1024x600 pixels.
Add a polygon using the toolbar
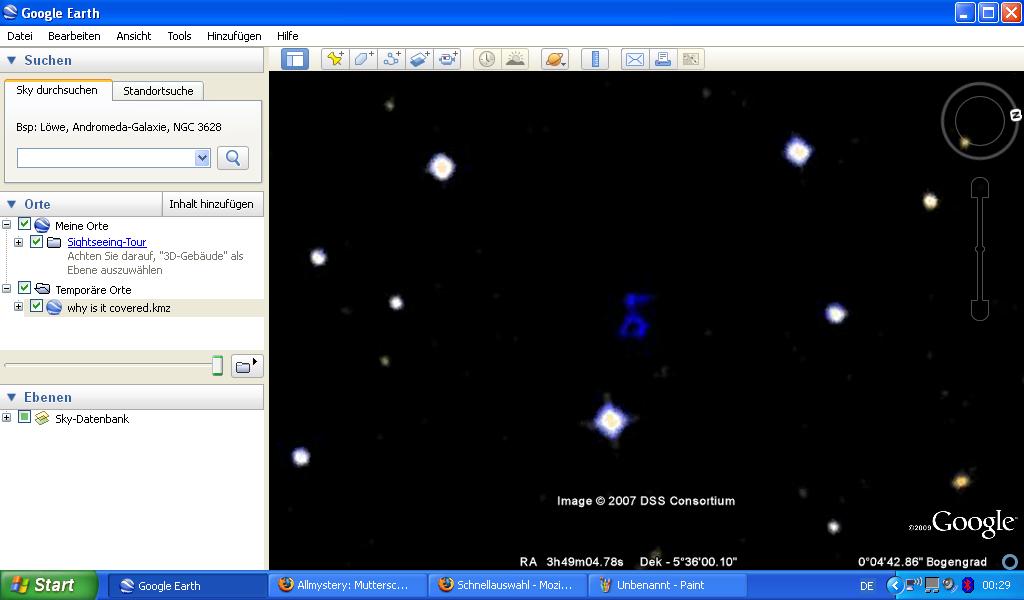tap(364, 59)
